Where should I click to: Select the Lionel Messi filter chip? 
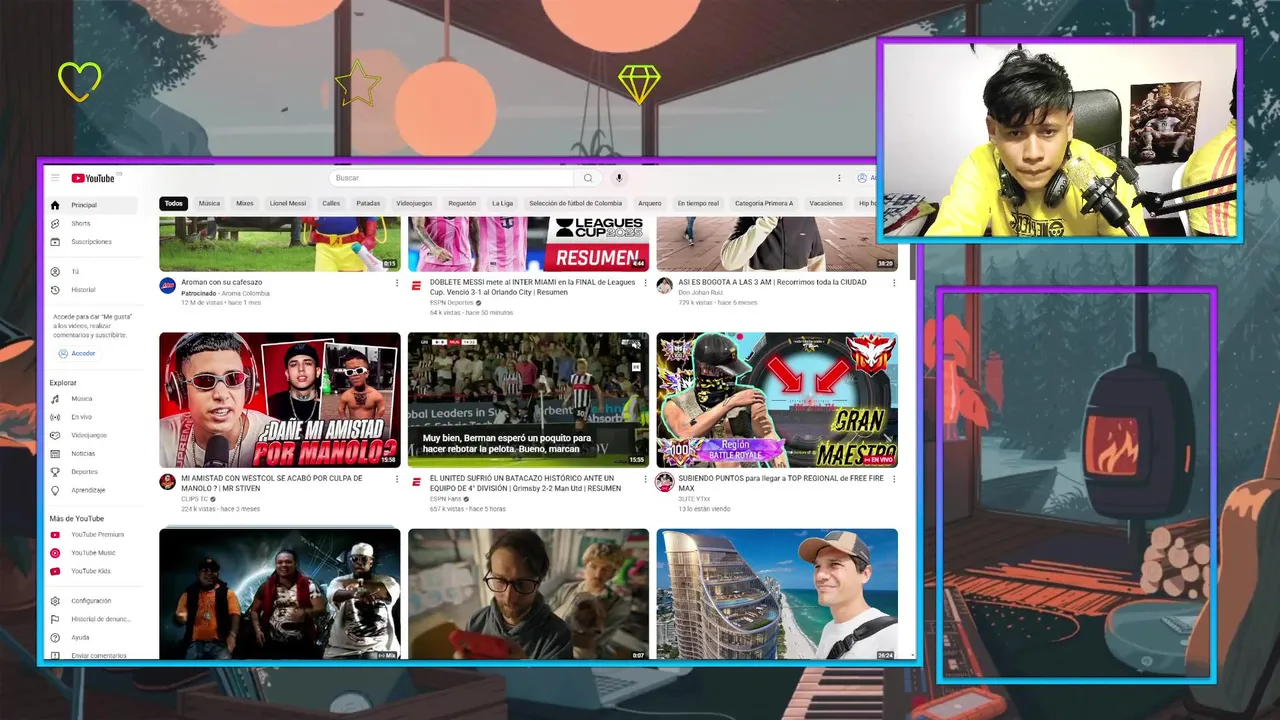[288, 203]
